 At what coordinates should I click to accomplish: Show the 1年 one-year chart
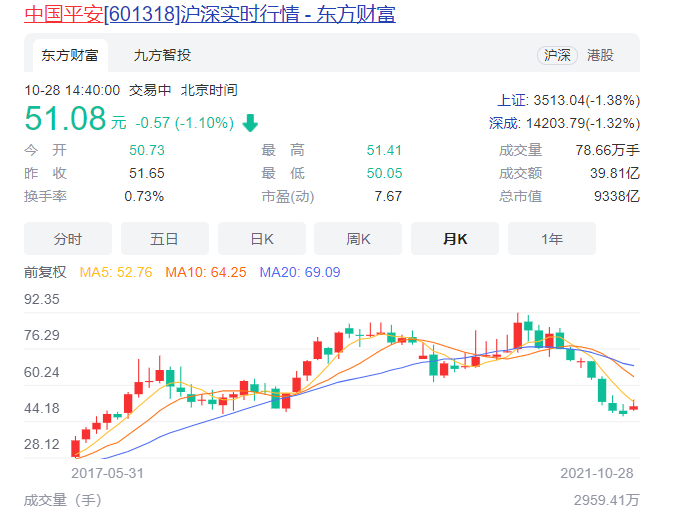point(551,239)
